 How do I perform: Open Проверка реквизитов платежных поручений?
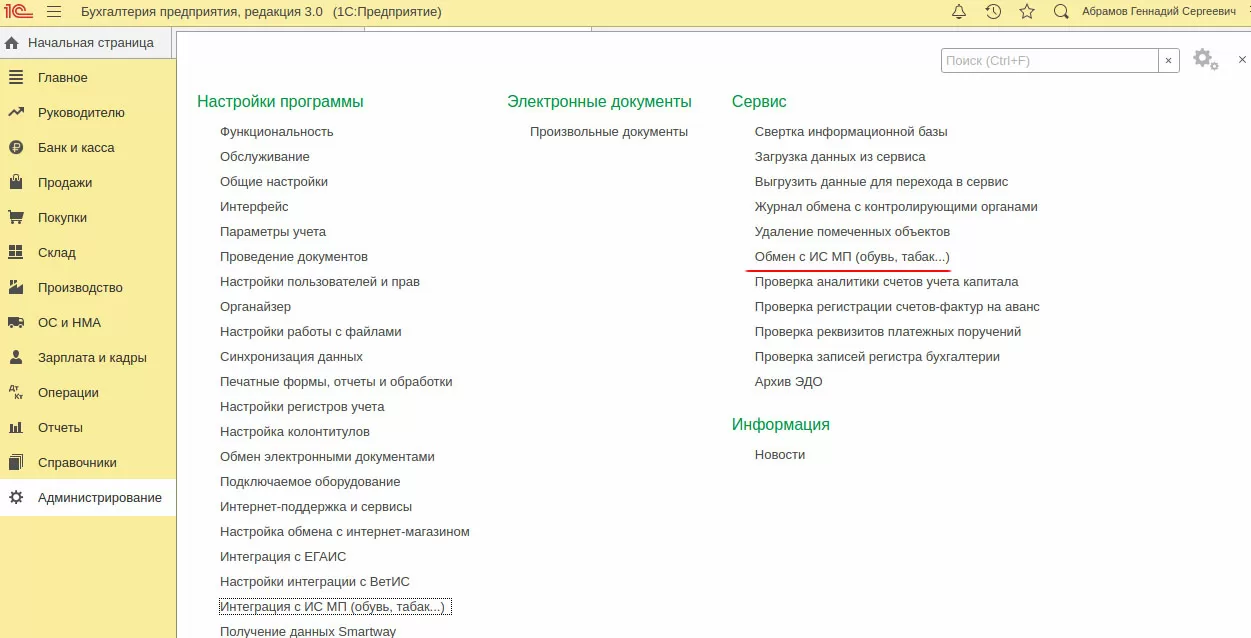point(888,332)
